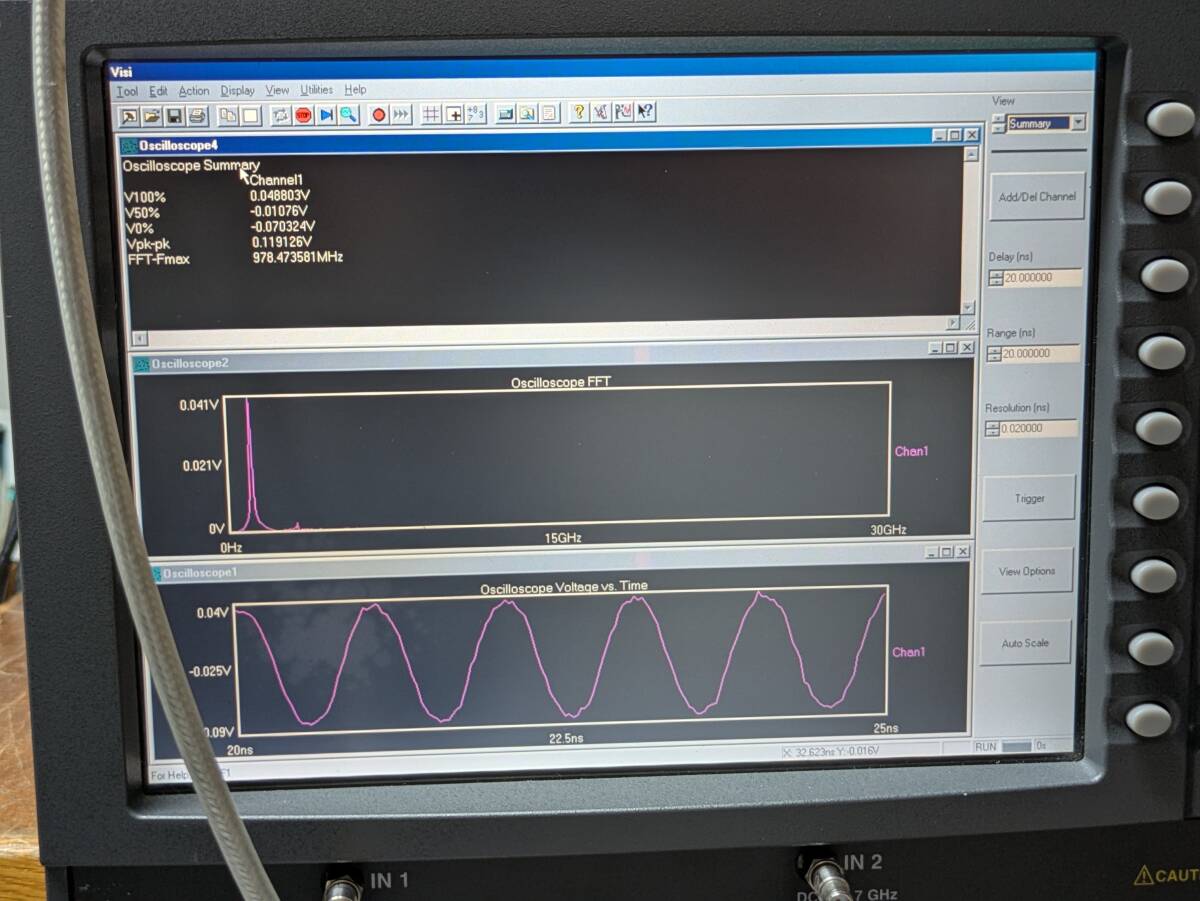This screenshot has width=1200, height=901.
Task: Open the Edit menu
Action: [x=158, y=91]
